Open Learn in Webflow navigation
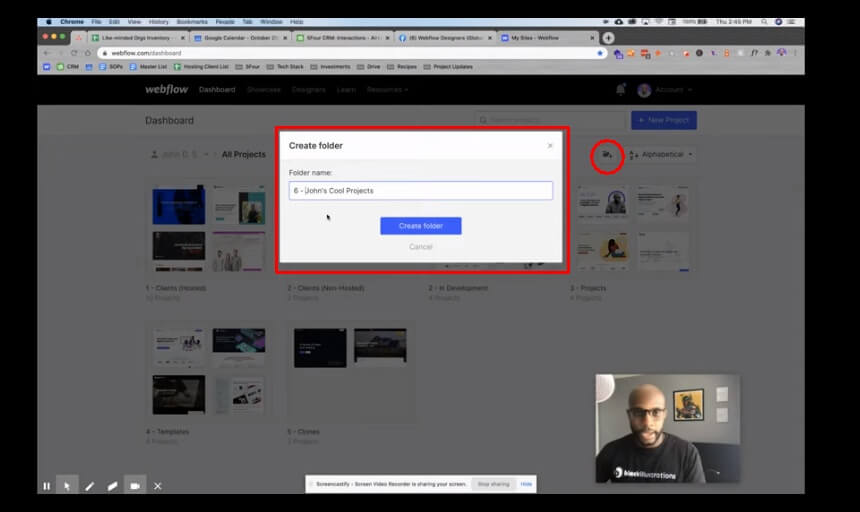The image size is (860, 512). 346,89
